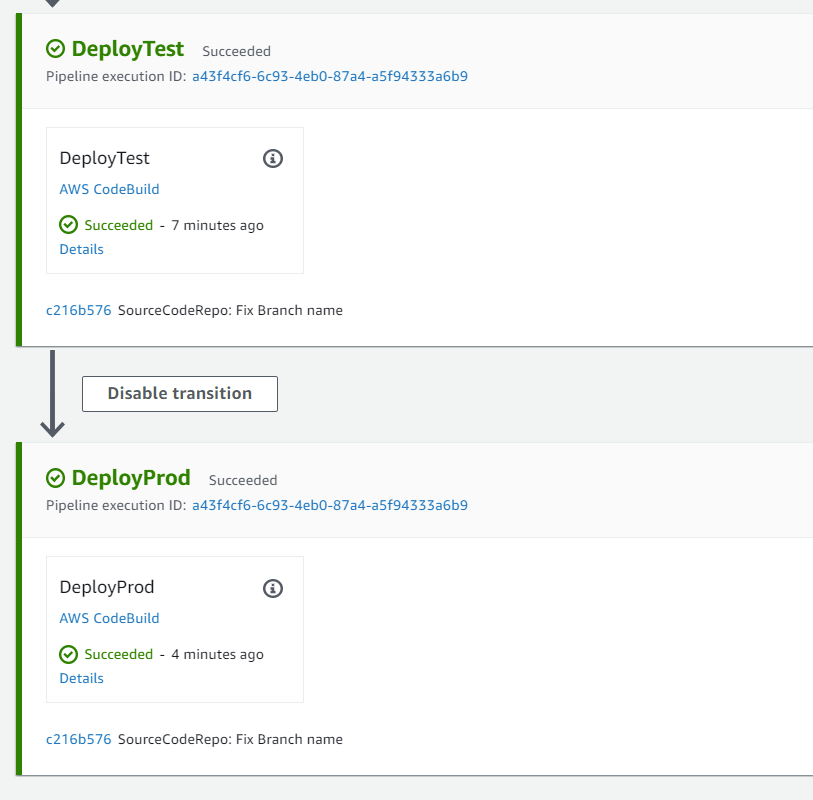
Task: Open pipeline execution ID link under DeployProd
Action: tap(329, 505)
